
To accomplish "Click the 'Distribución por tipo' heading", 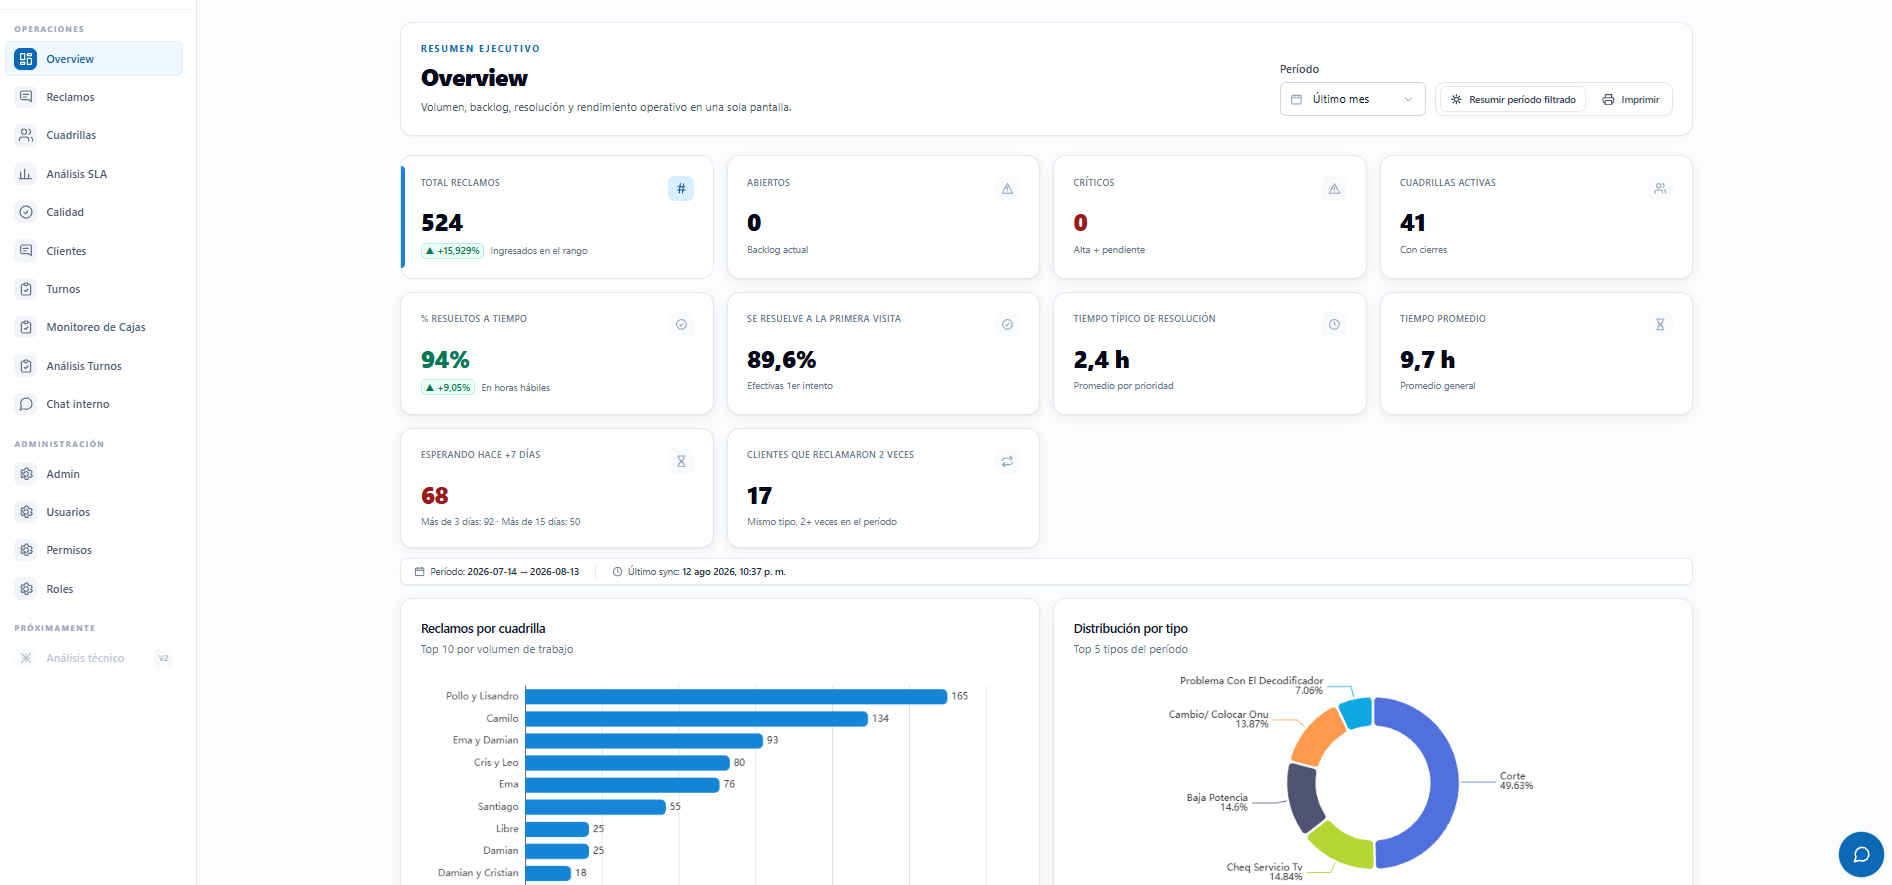I will [1131, 629].
